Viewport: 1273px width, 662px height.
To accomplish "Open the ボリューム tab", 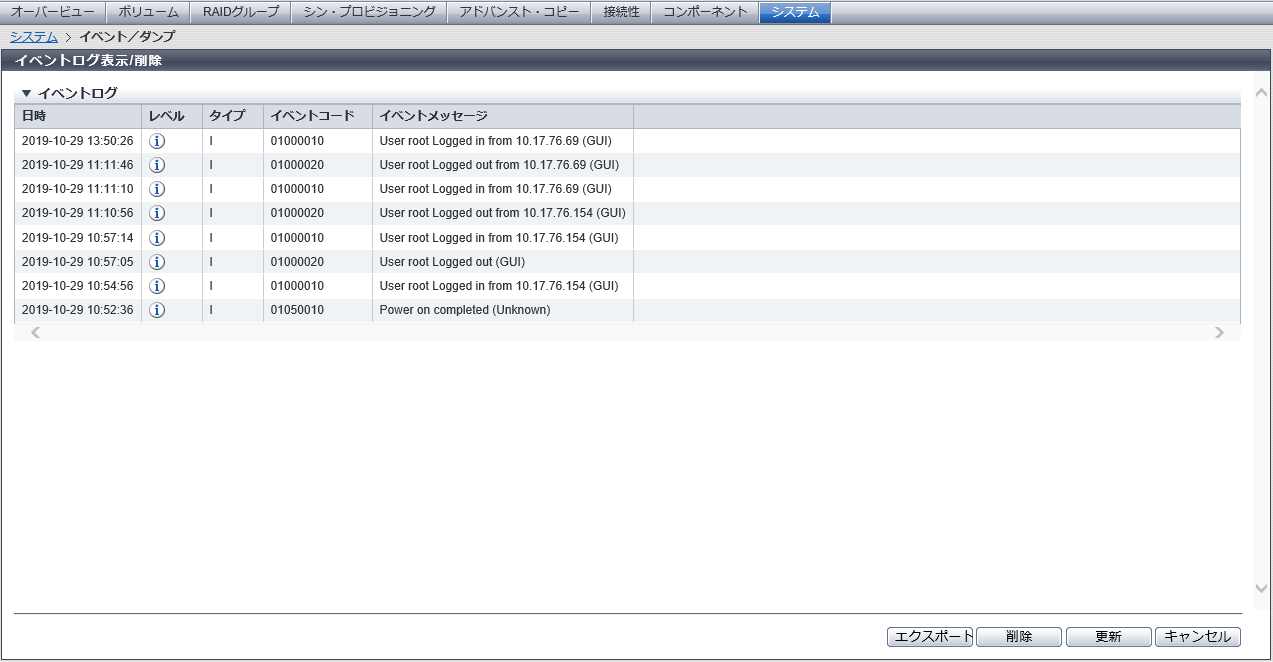I will [148, 12].
